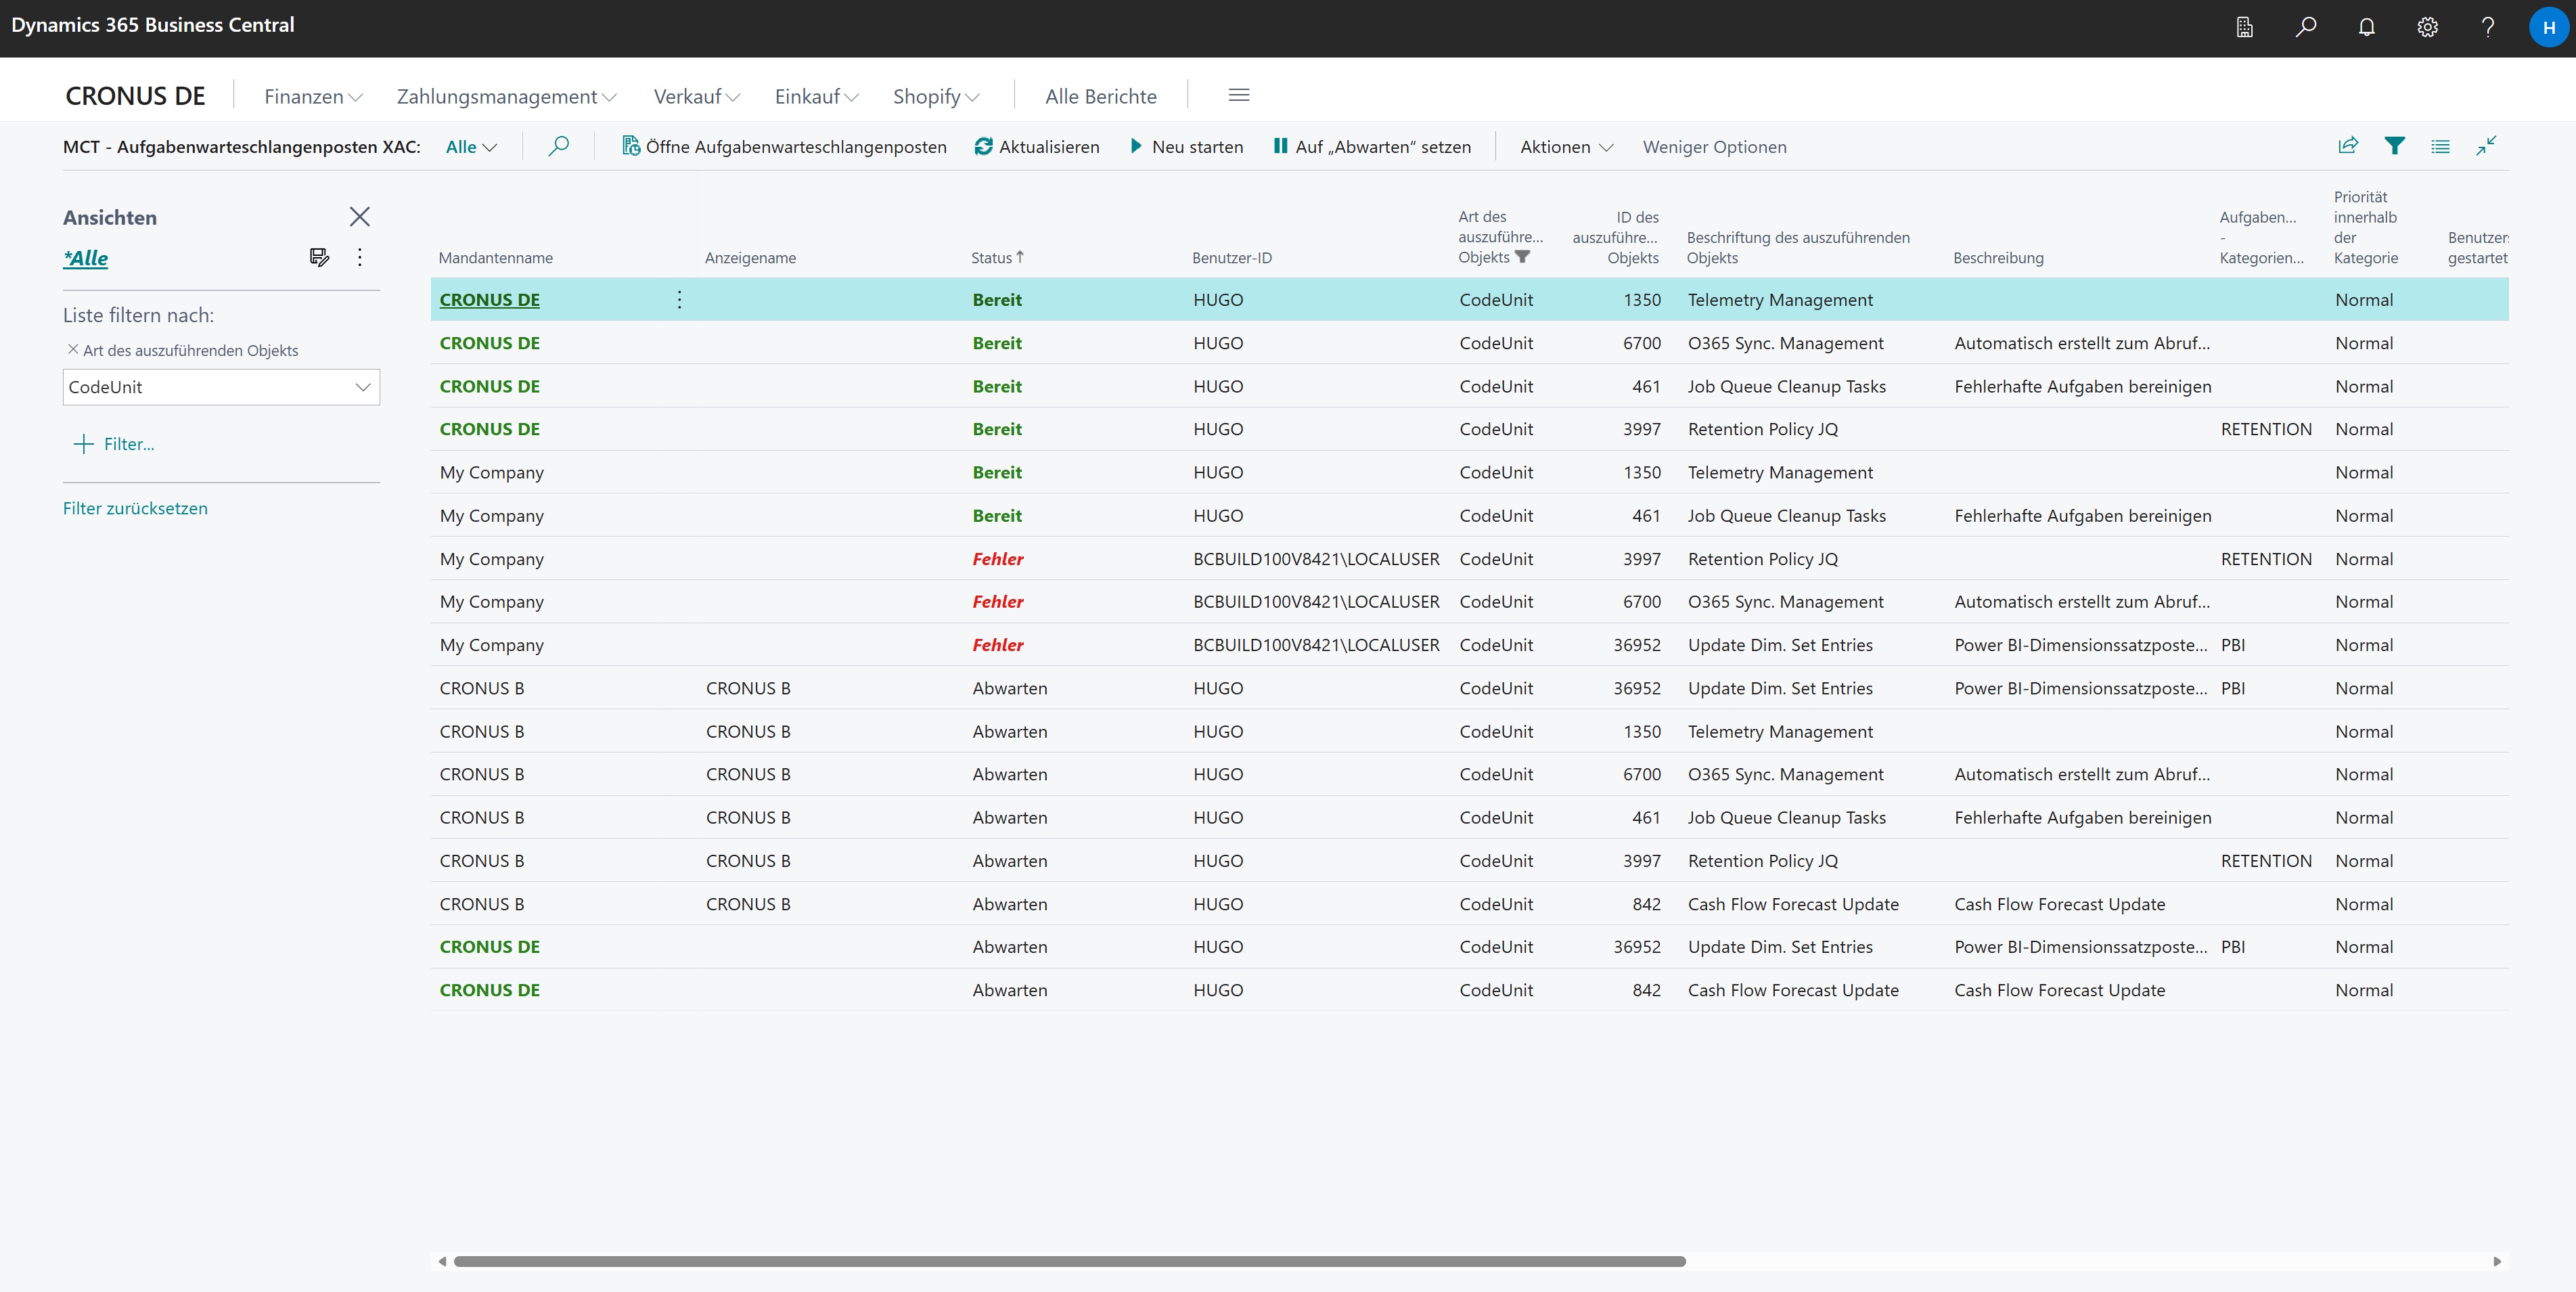
Task: Select the *Alle view link
Action: click(85, 258)
